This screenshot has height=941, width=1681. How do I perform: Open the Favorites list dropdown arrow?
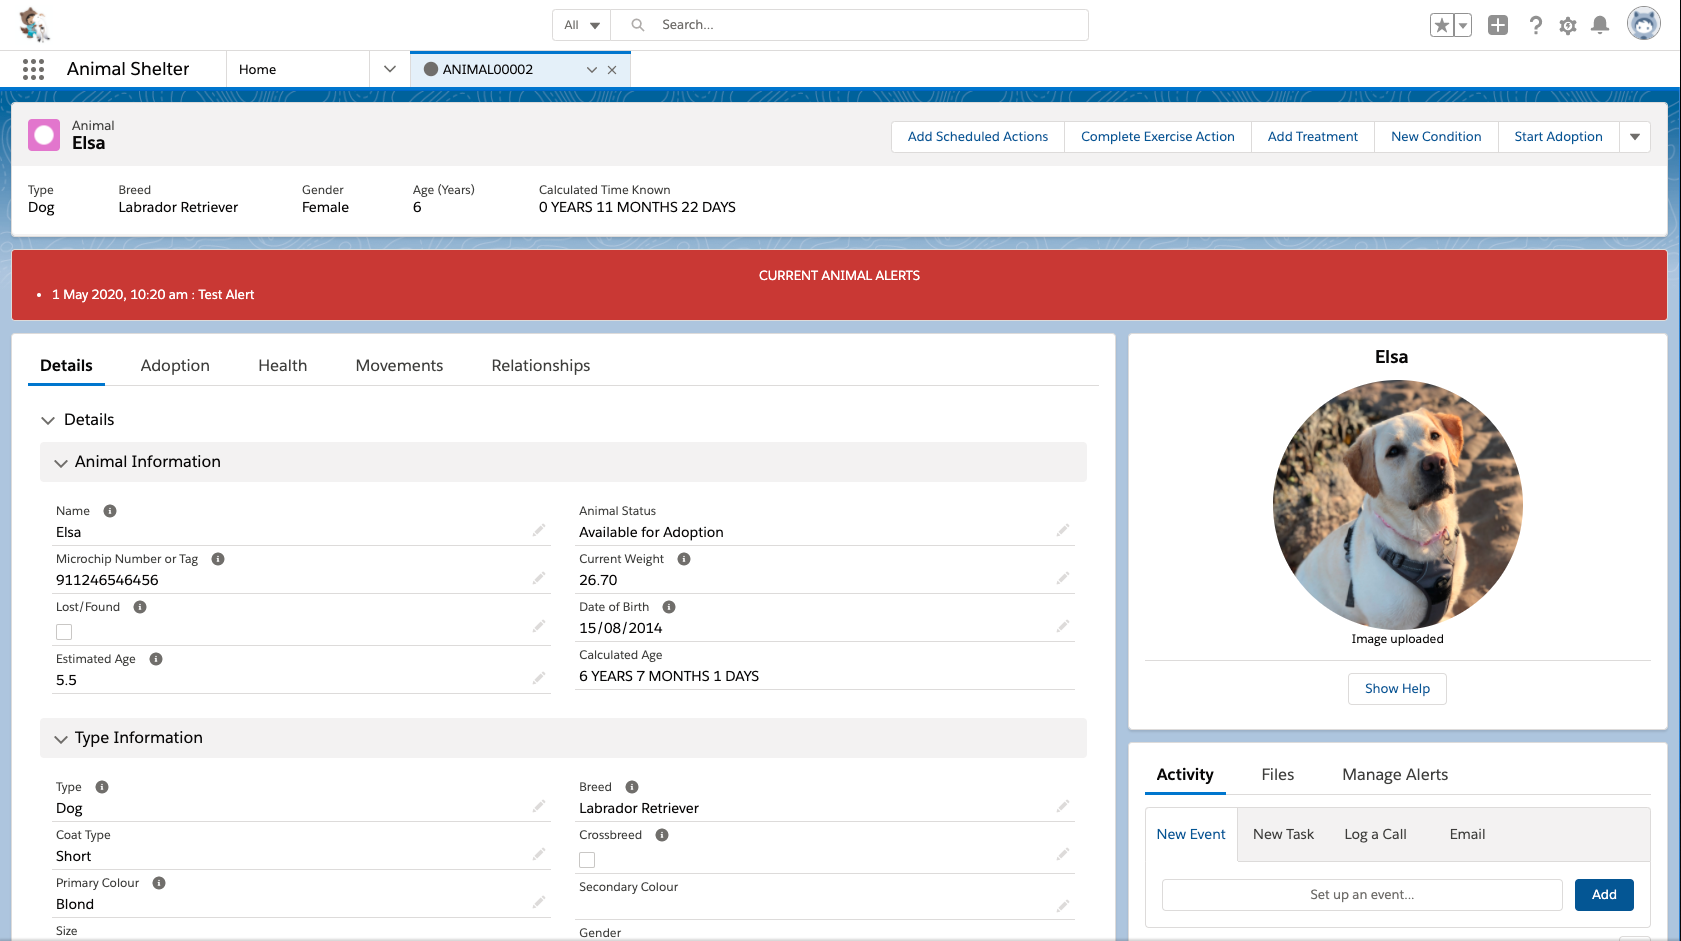click(x=1463, y=25)
